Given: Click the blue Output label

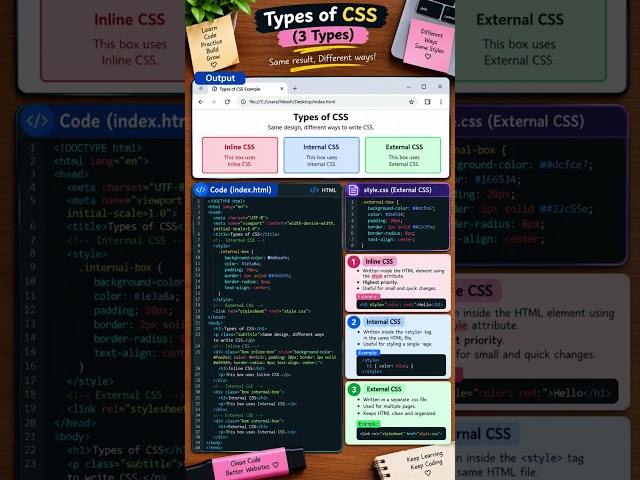Looking at the screenshot, I should (x=220, y=78).
